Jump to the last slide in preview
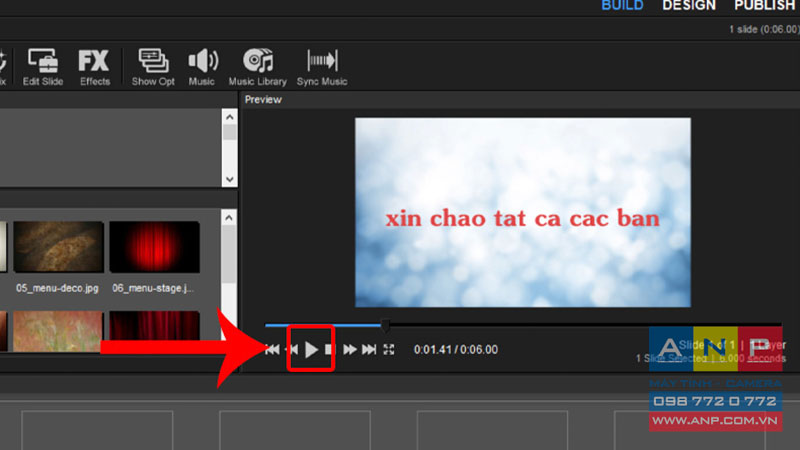 tap(369, 349)
